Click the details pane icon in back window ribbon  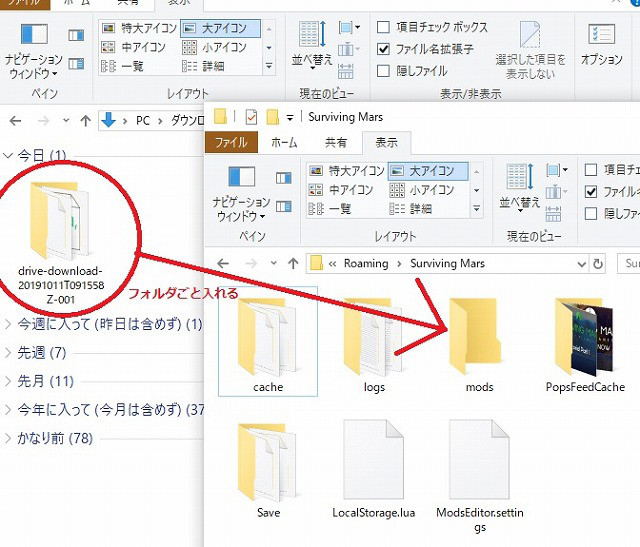click(x=76, y=64)
